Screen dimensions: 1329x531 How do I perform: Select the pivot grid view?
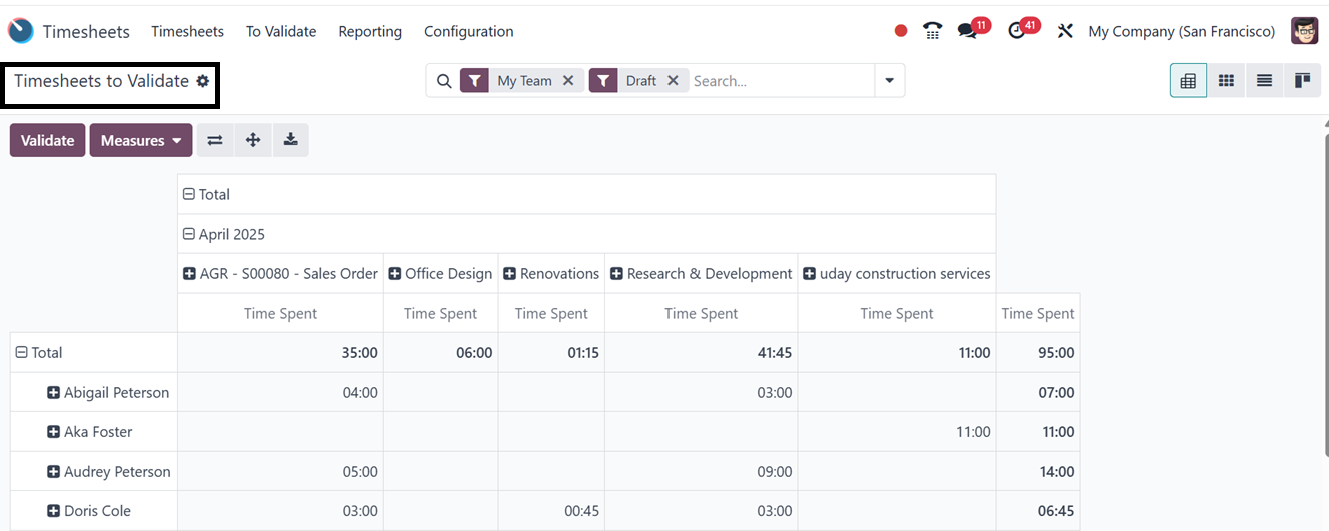[x=1188, y=81]
